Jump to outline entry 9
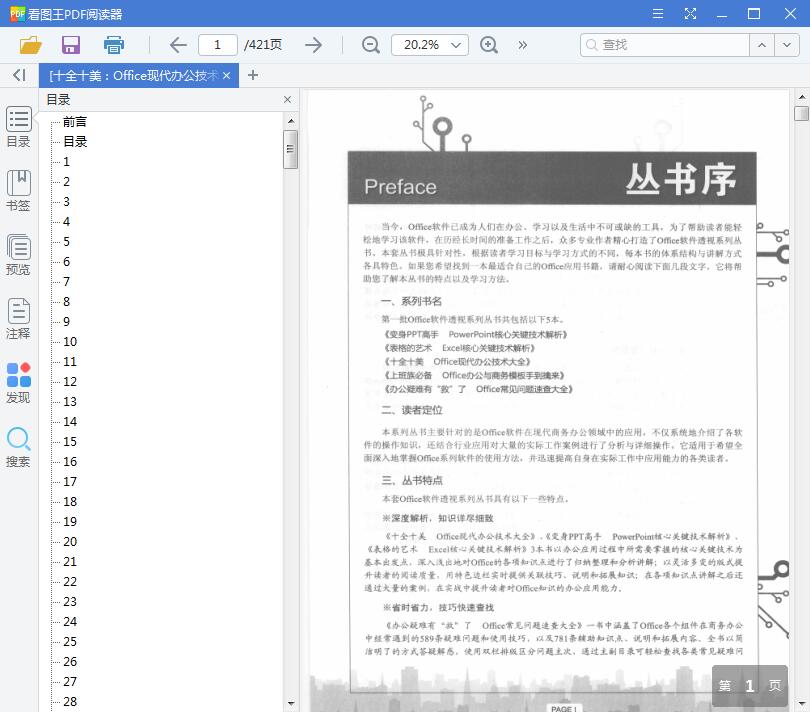Screen dimensions: 810x712 point(66,322)
